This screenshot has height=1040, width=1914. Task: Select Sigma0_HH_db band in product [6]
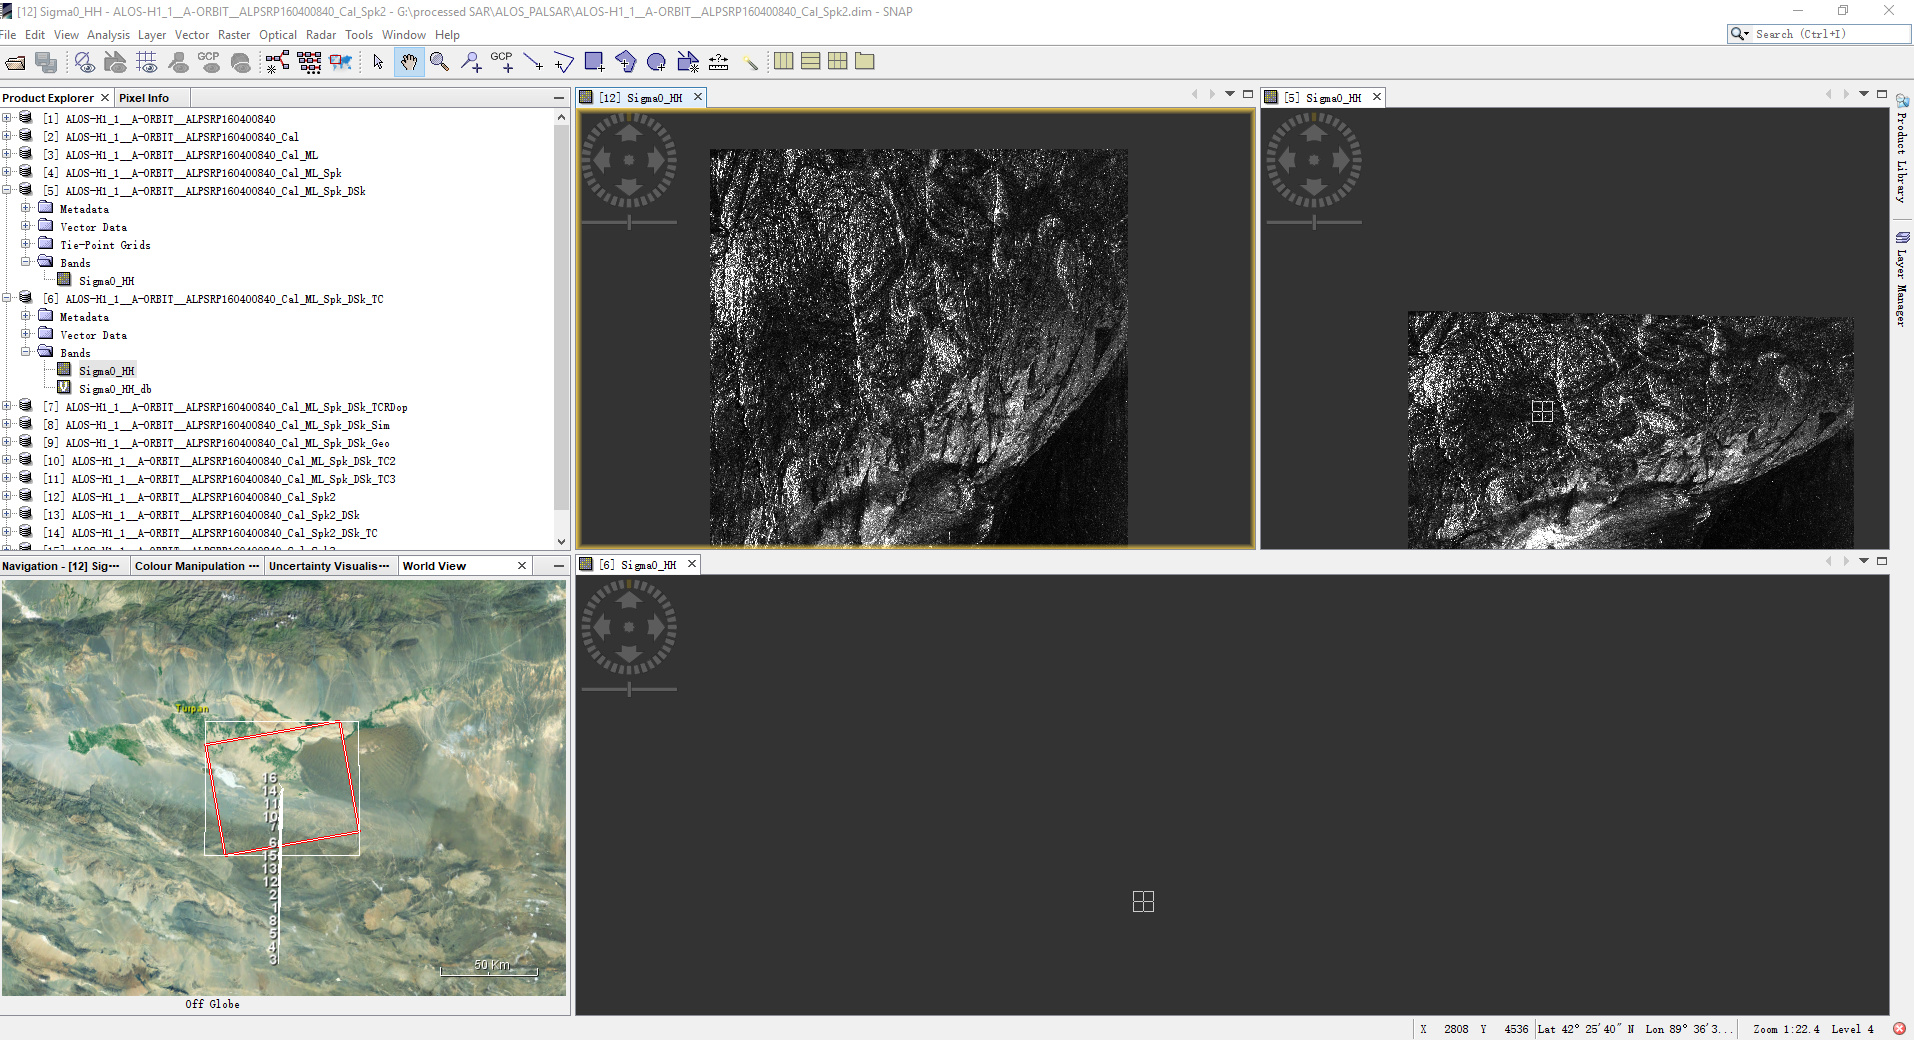(115, 389)
